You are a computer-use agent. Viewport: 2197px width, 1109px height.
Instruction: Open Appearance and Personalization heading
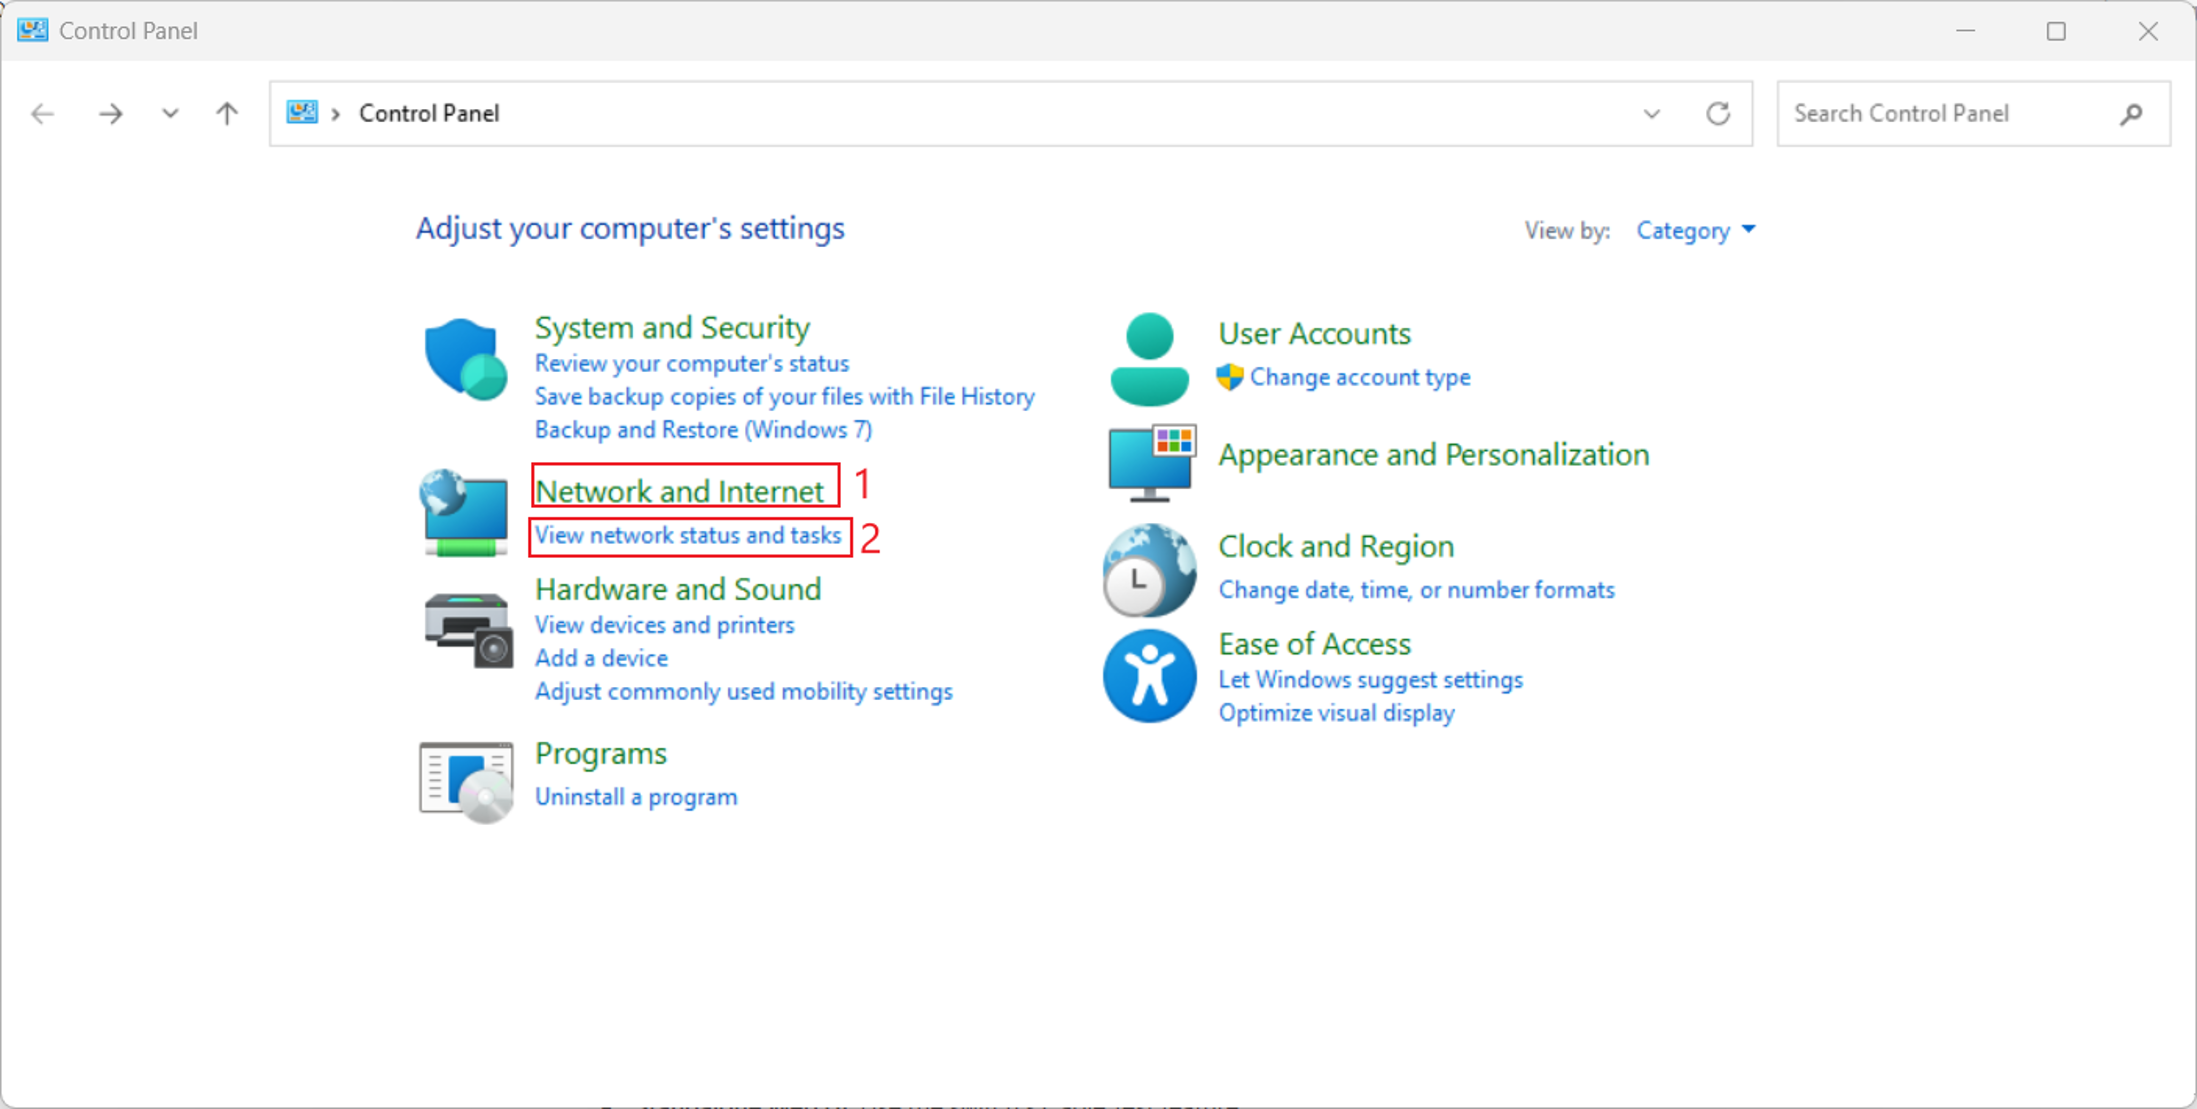pos(1434,455)
